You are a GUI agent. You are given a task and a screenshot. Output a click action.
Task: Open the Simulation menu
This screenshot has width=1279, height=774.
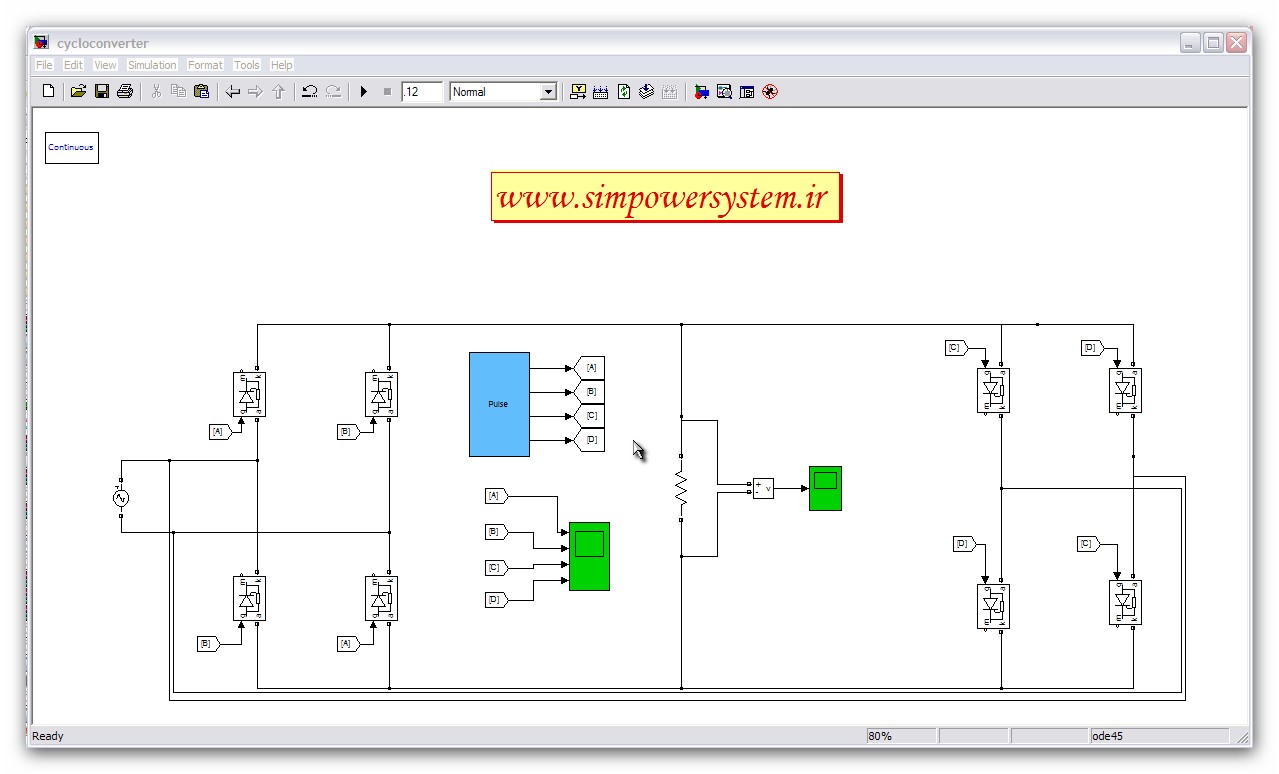pos(152,65)
